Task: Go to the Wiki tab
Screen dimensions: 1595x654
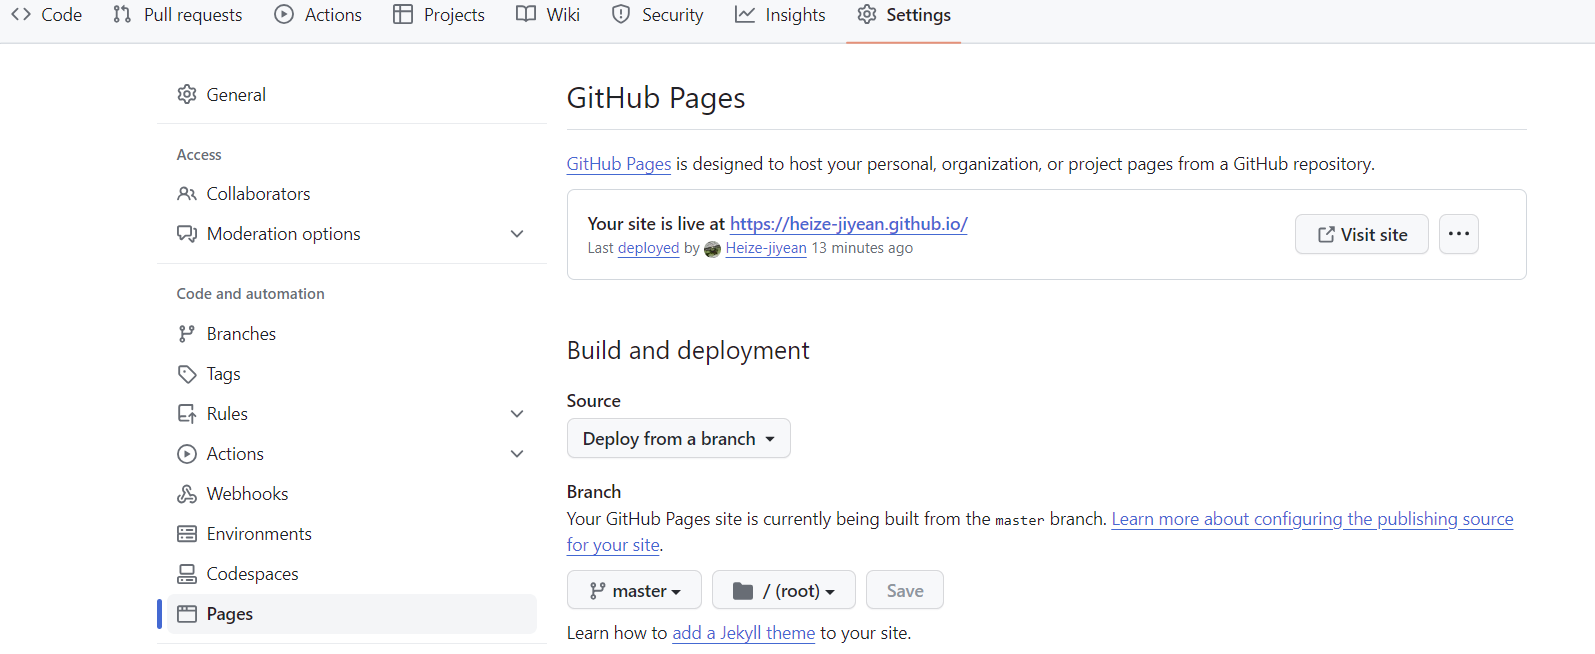Action: (x=548, y=15)
